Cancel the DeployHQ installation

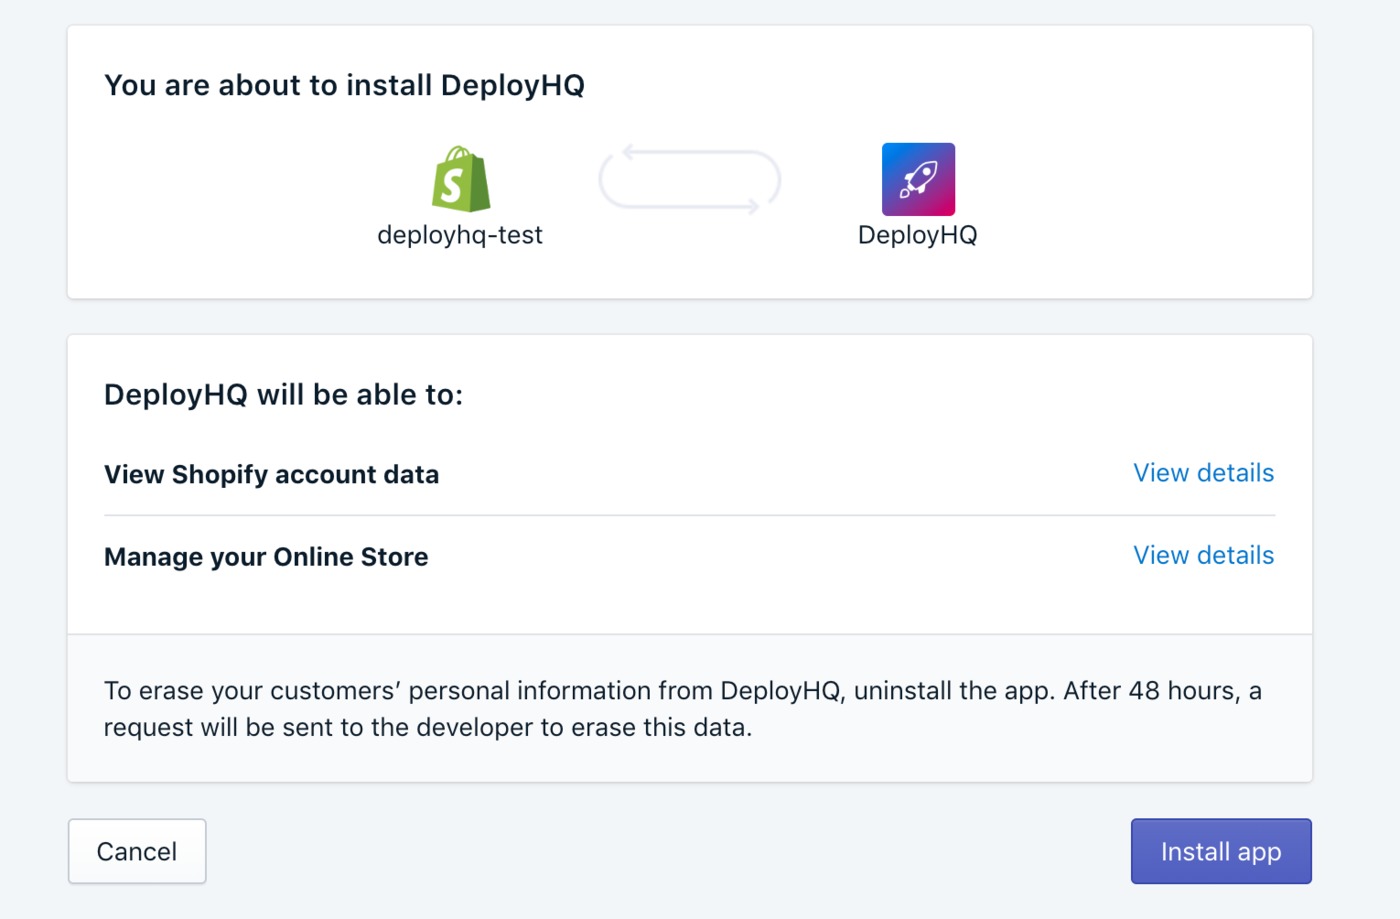coord(137,851)
